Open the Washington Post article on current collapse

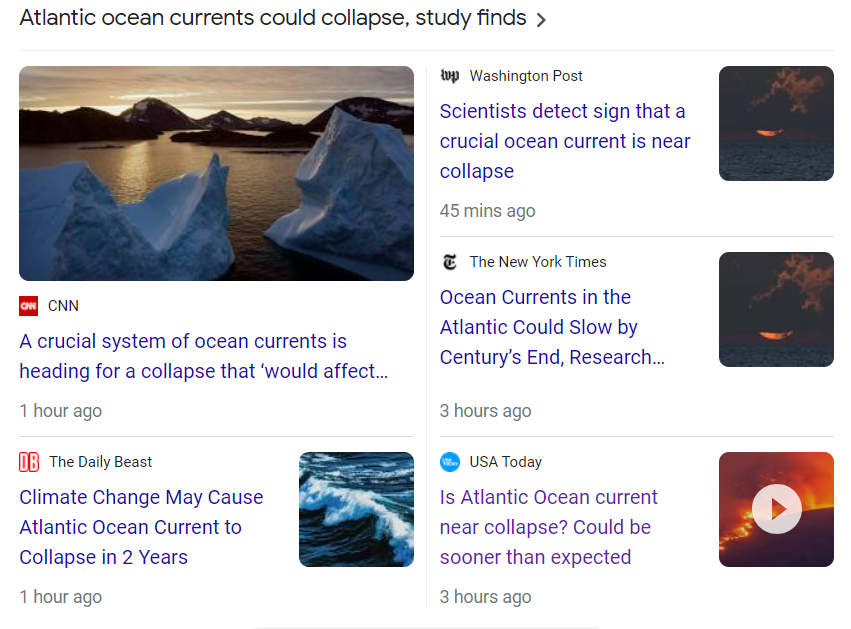(565, 141)
